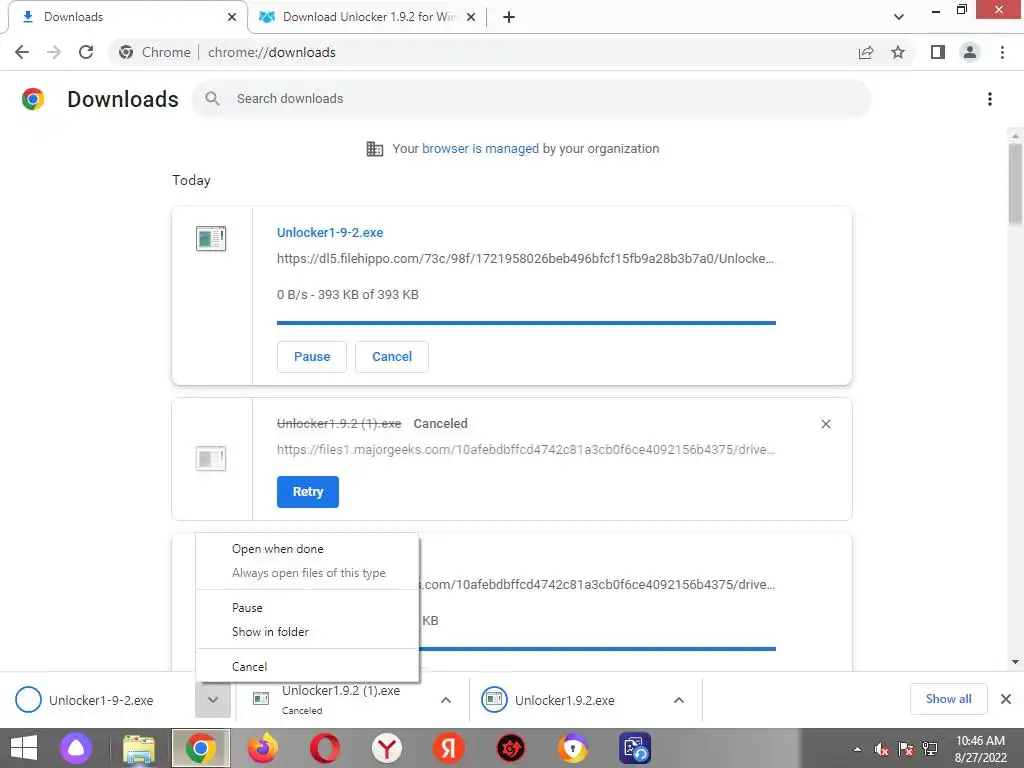Open options chevron for Unlocker1.9.2 (1).exe
The image size is (1024, 768).
tap(446, 700)
